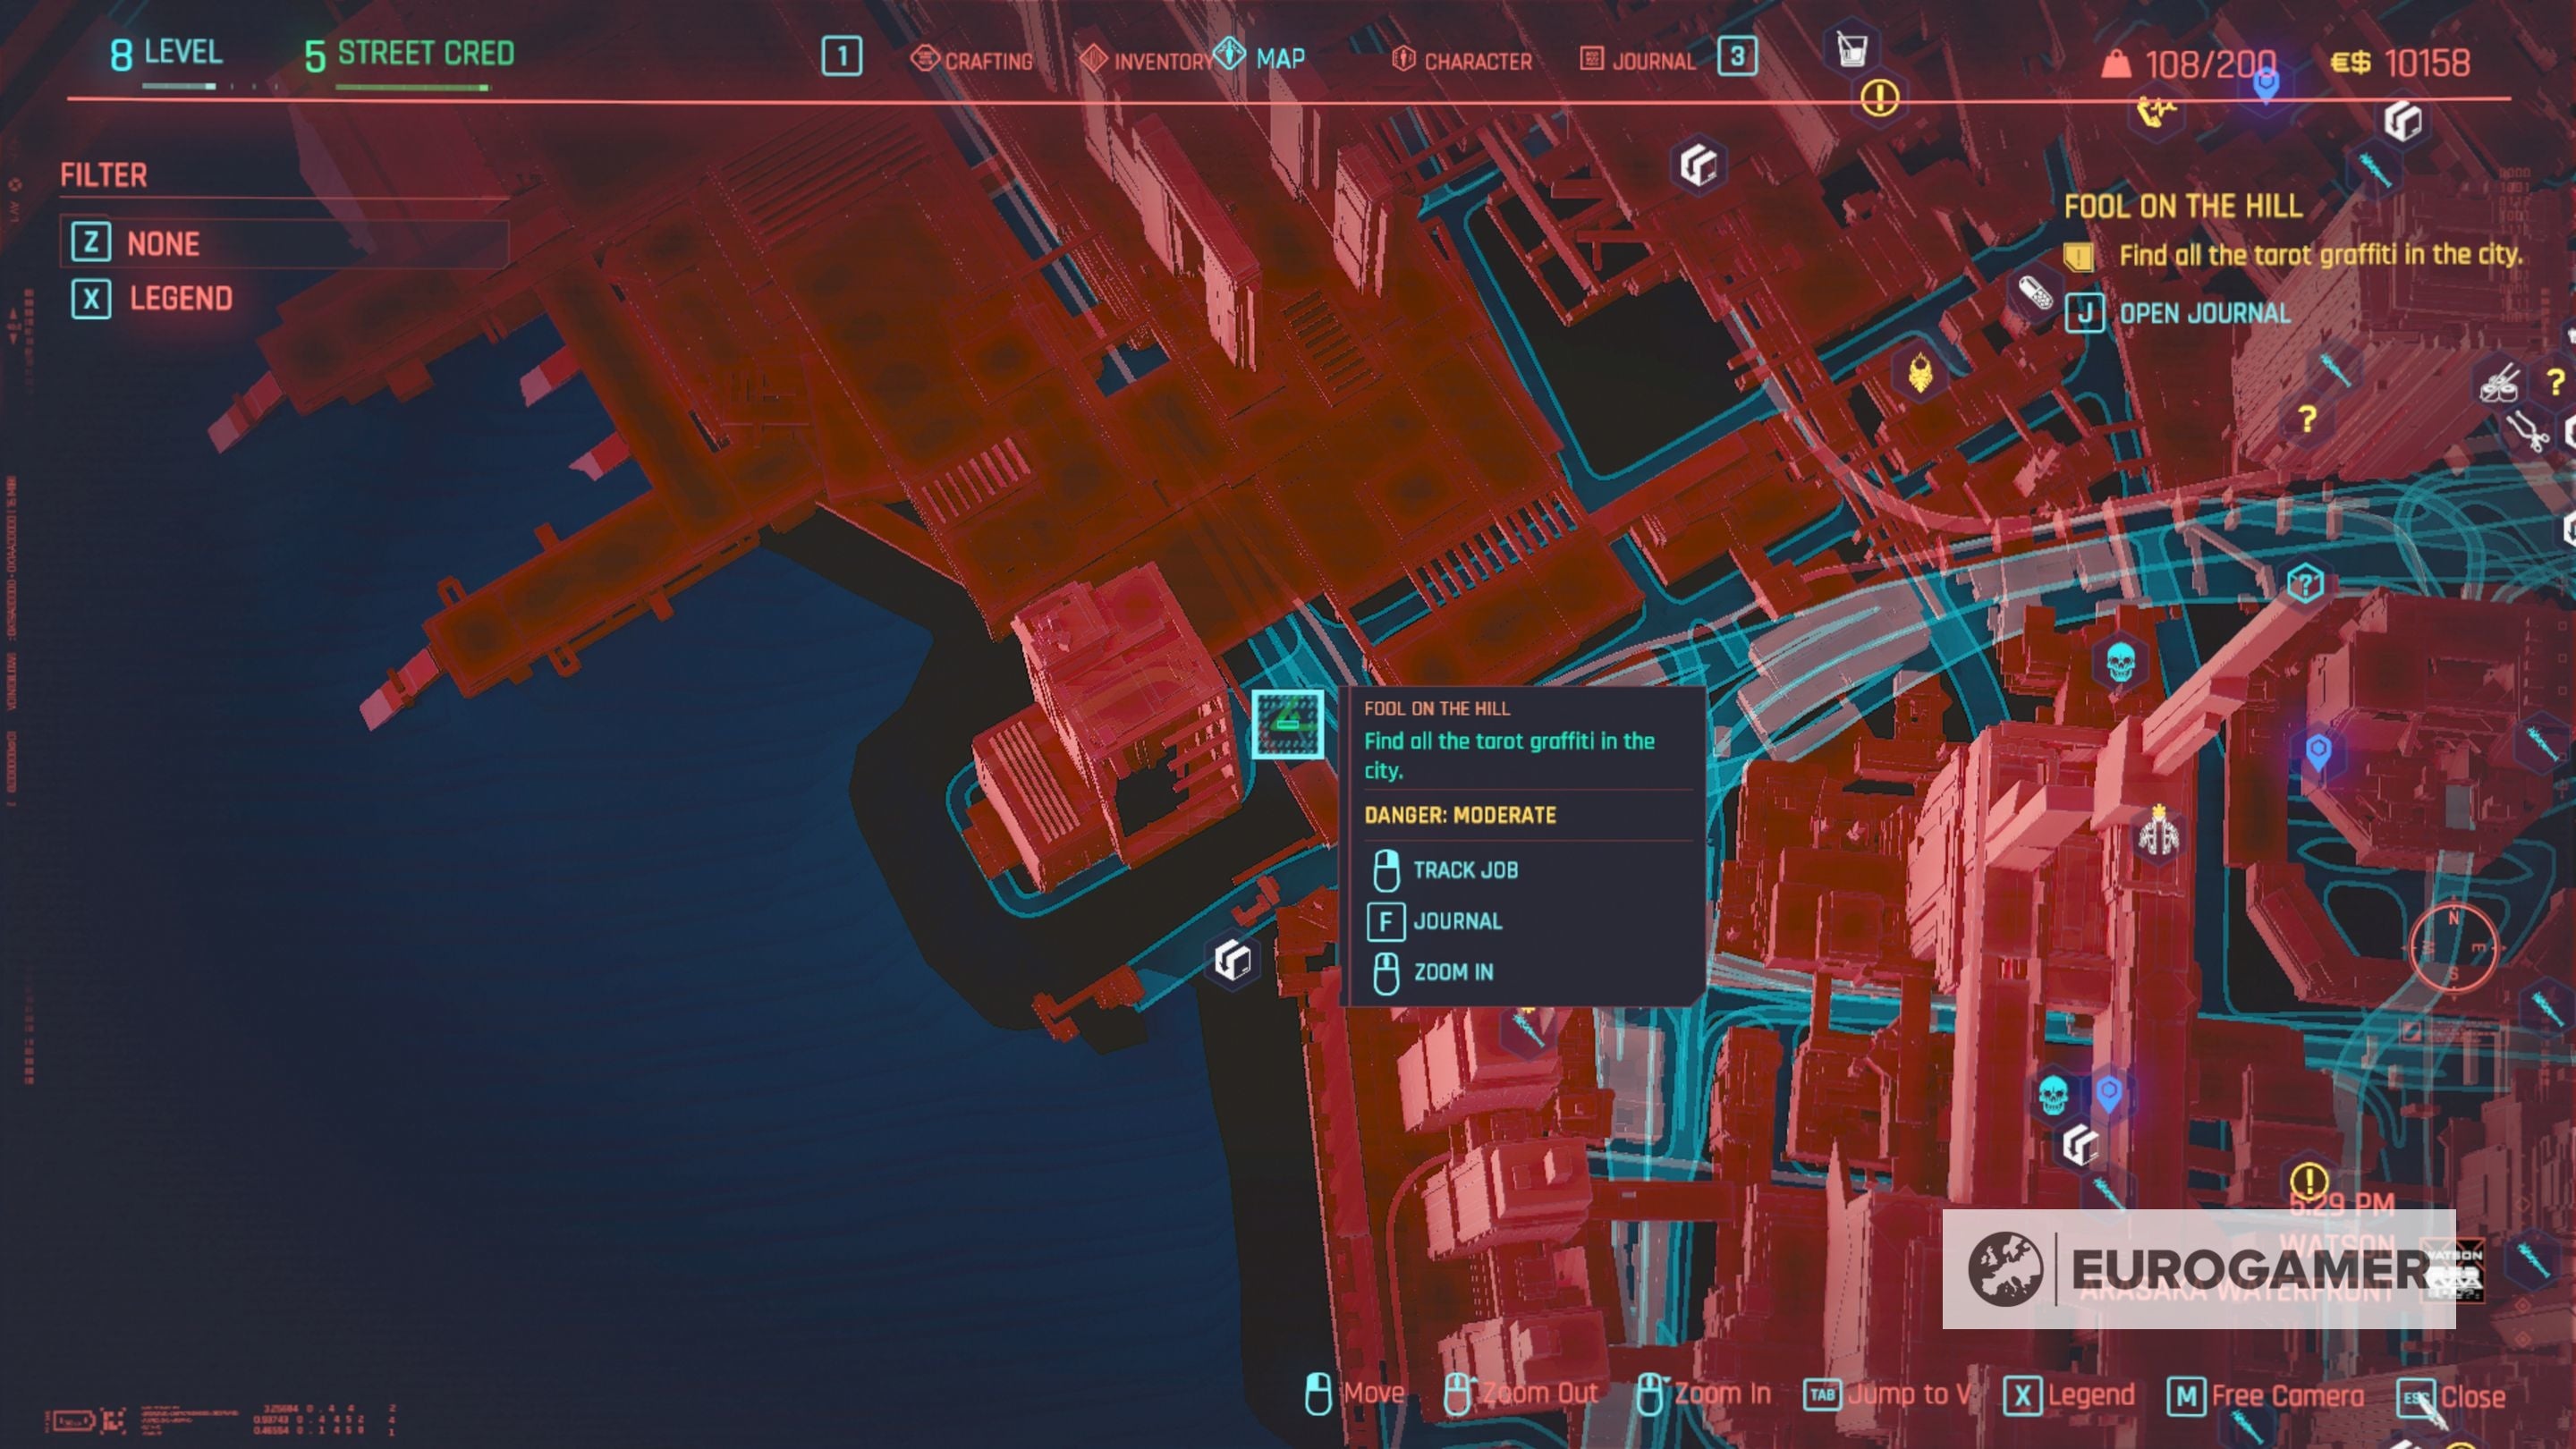Click fast travel point left of quest title
The image size is (2576, 1449).
pos(1697,164)
